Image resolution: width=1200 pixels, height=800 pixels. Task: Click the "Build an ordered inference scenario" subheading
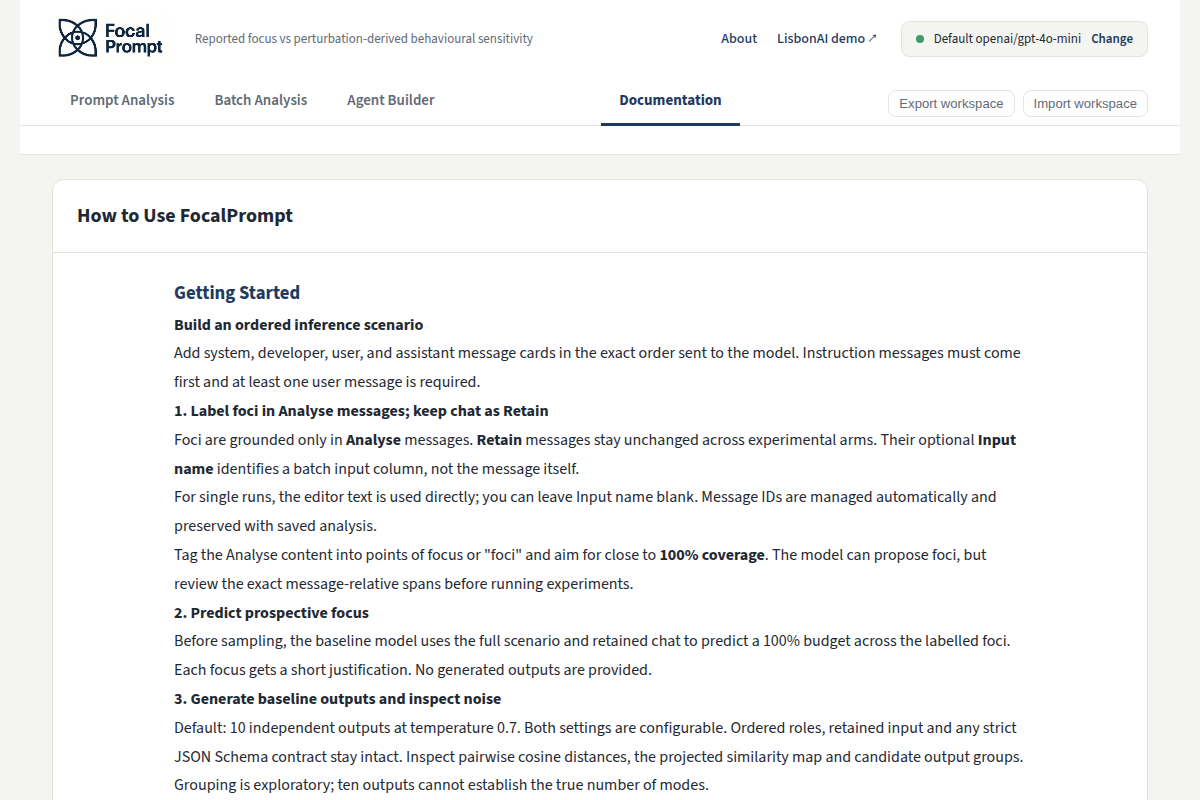tap(299, 325)
